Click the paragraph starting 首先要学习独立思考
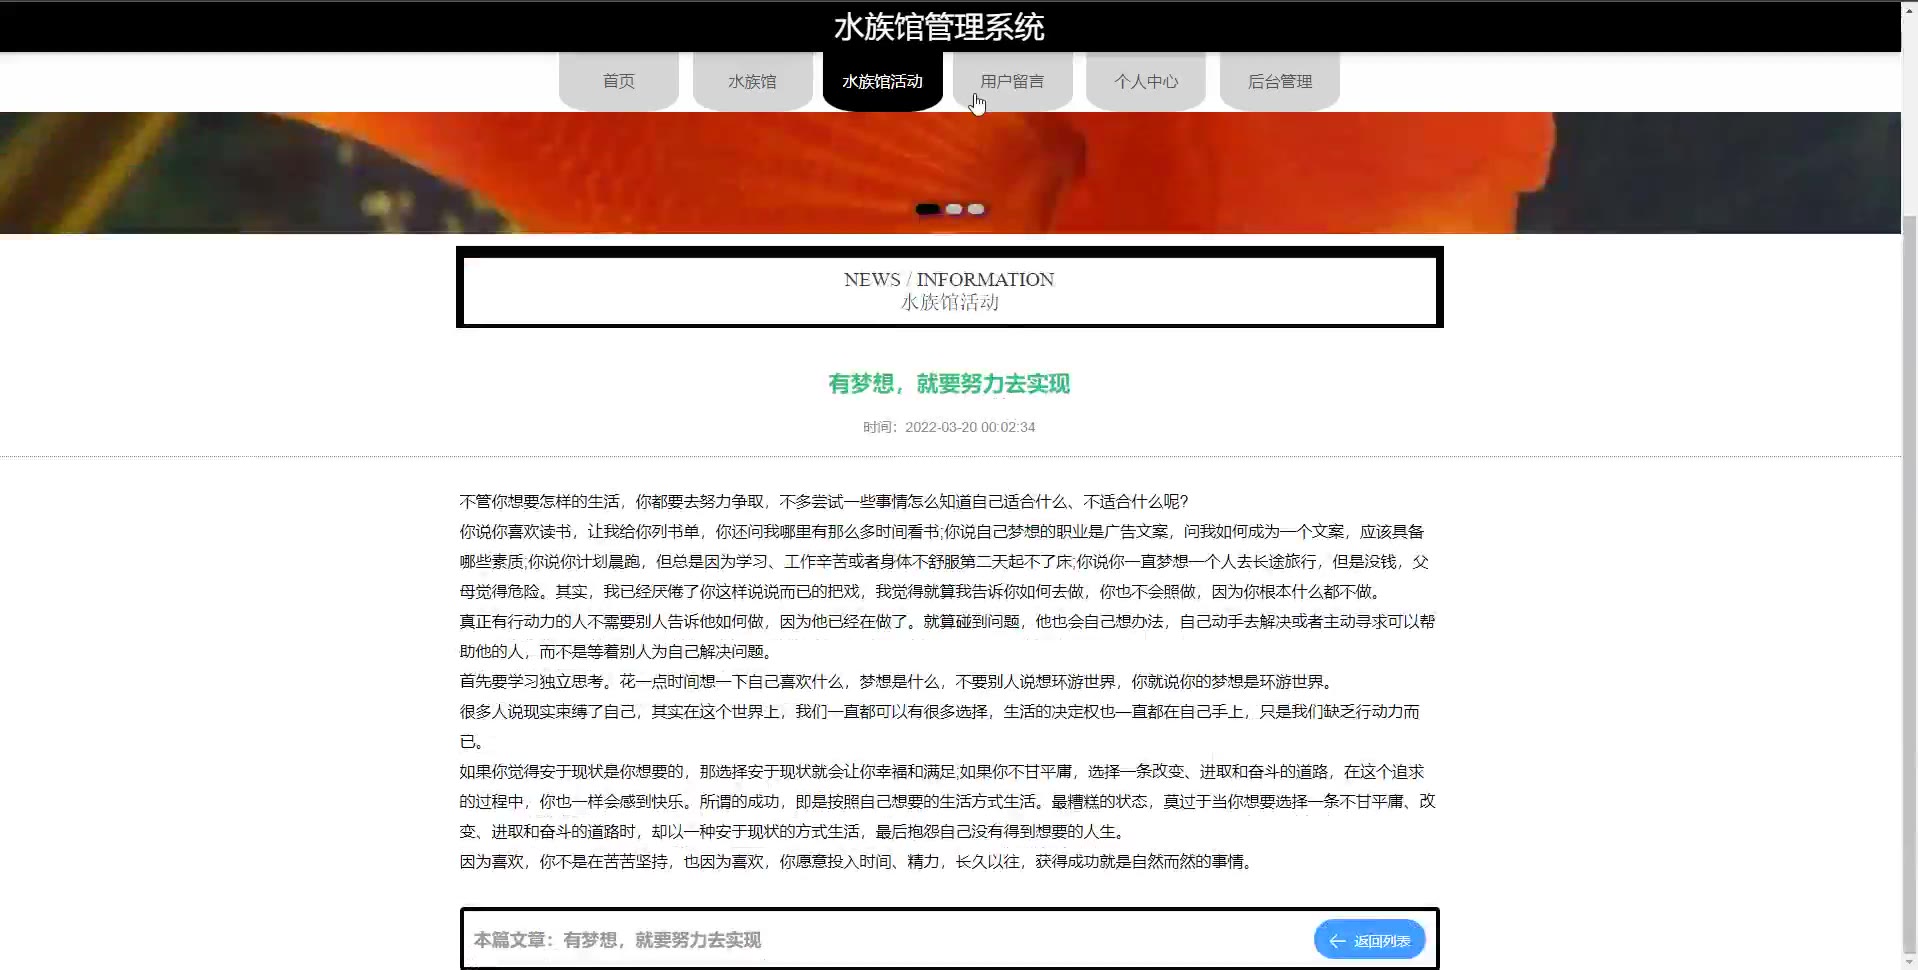The image size is (1918, 970). pyautogui.click(x=897, y=682)
